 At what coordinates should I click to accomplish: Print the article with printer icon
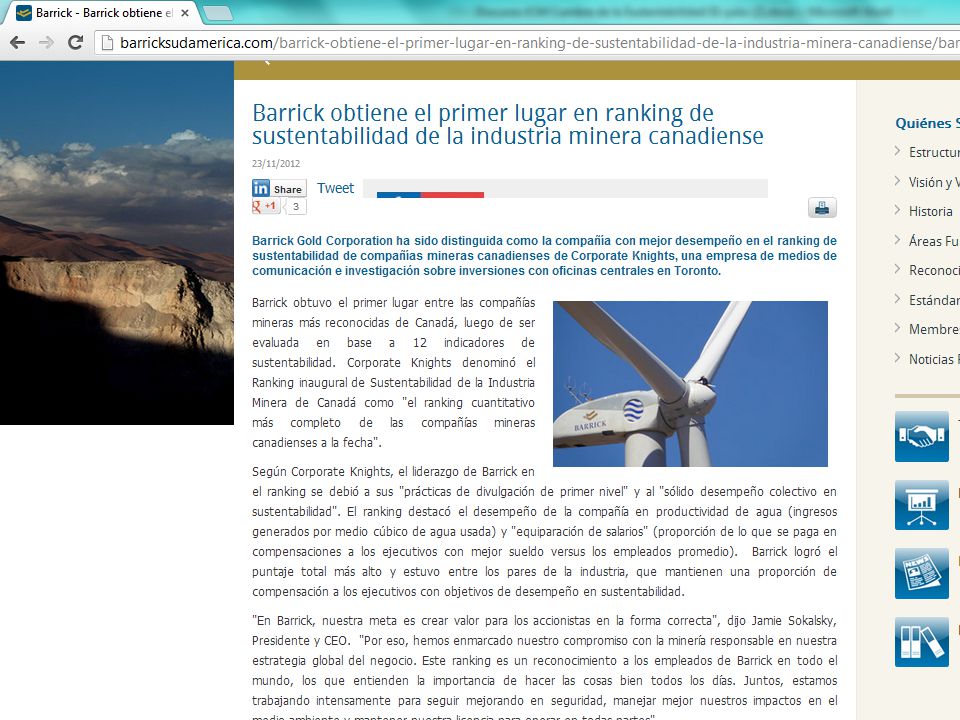[822, 208]
